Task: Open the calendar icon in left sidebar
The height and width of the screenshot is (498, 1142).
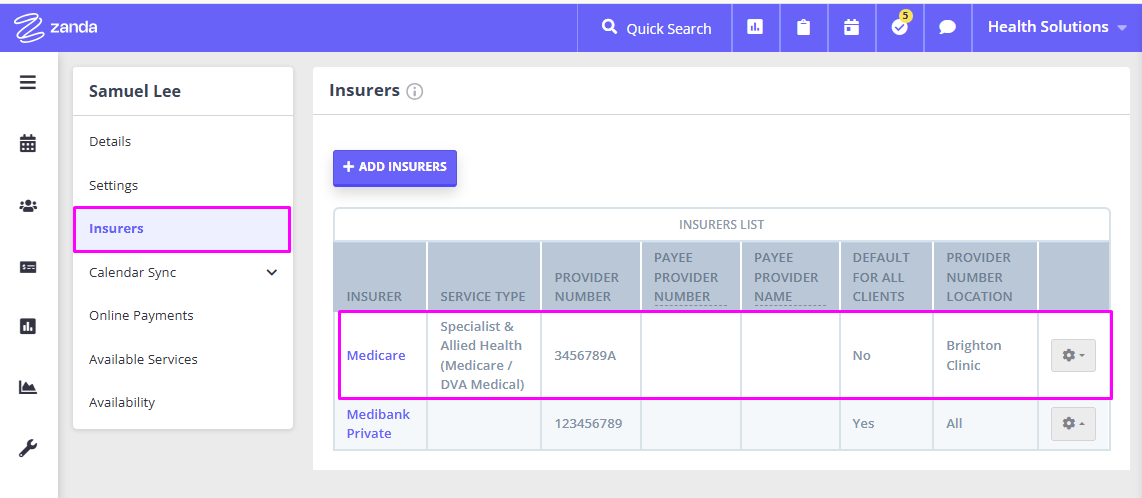Action: point(28,143)
